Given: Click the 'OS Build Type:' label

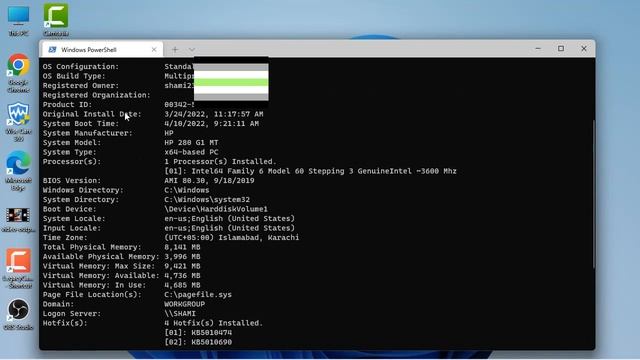Looking at the screenshot, I should pos(74,76).
